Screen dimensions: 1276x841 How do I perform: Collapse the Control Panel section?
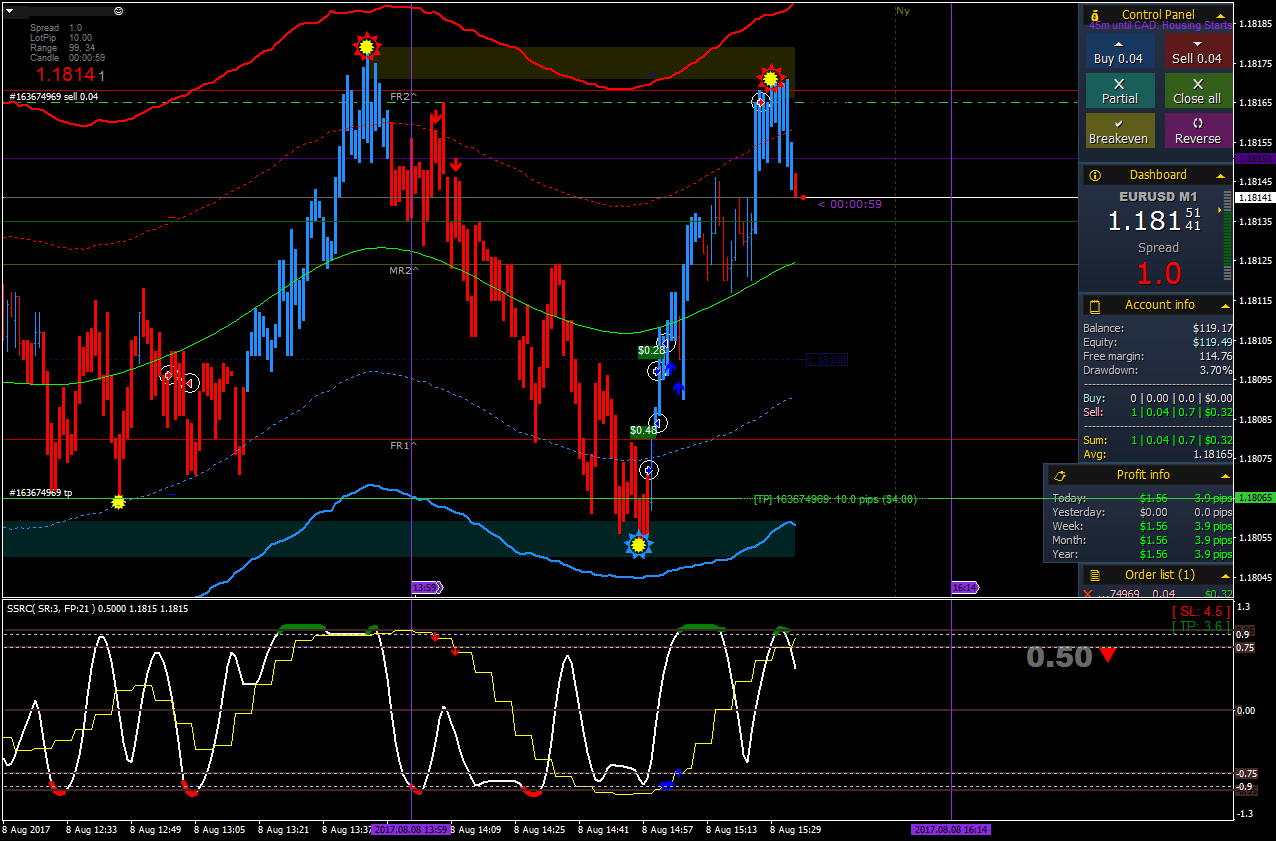coord(1221,15)
